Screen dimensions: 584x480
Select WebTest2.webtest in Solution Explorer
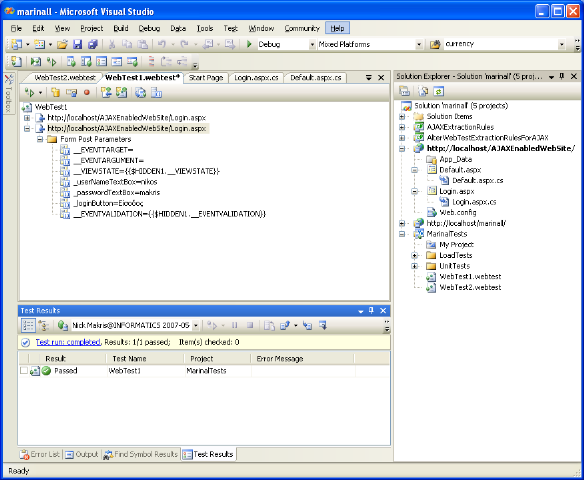coord(470,287)
